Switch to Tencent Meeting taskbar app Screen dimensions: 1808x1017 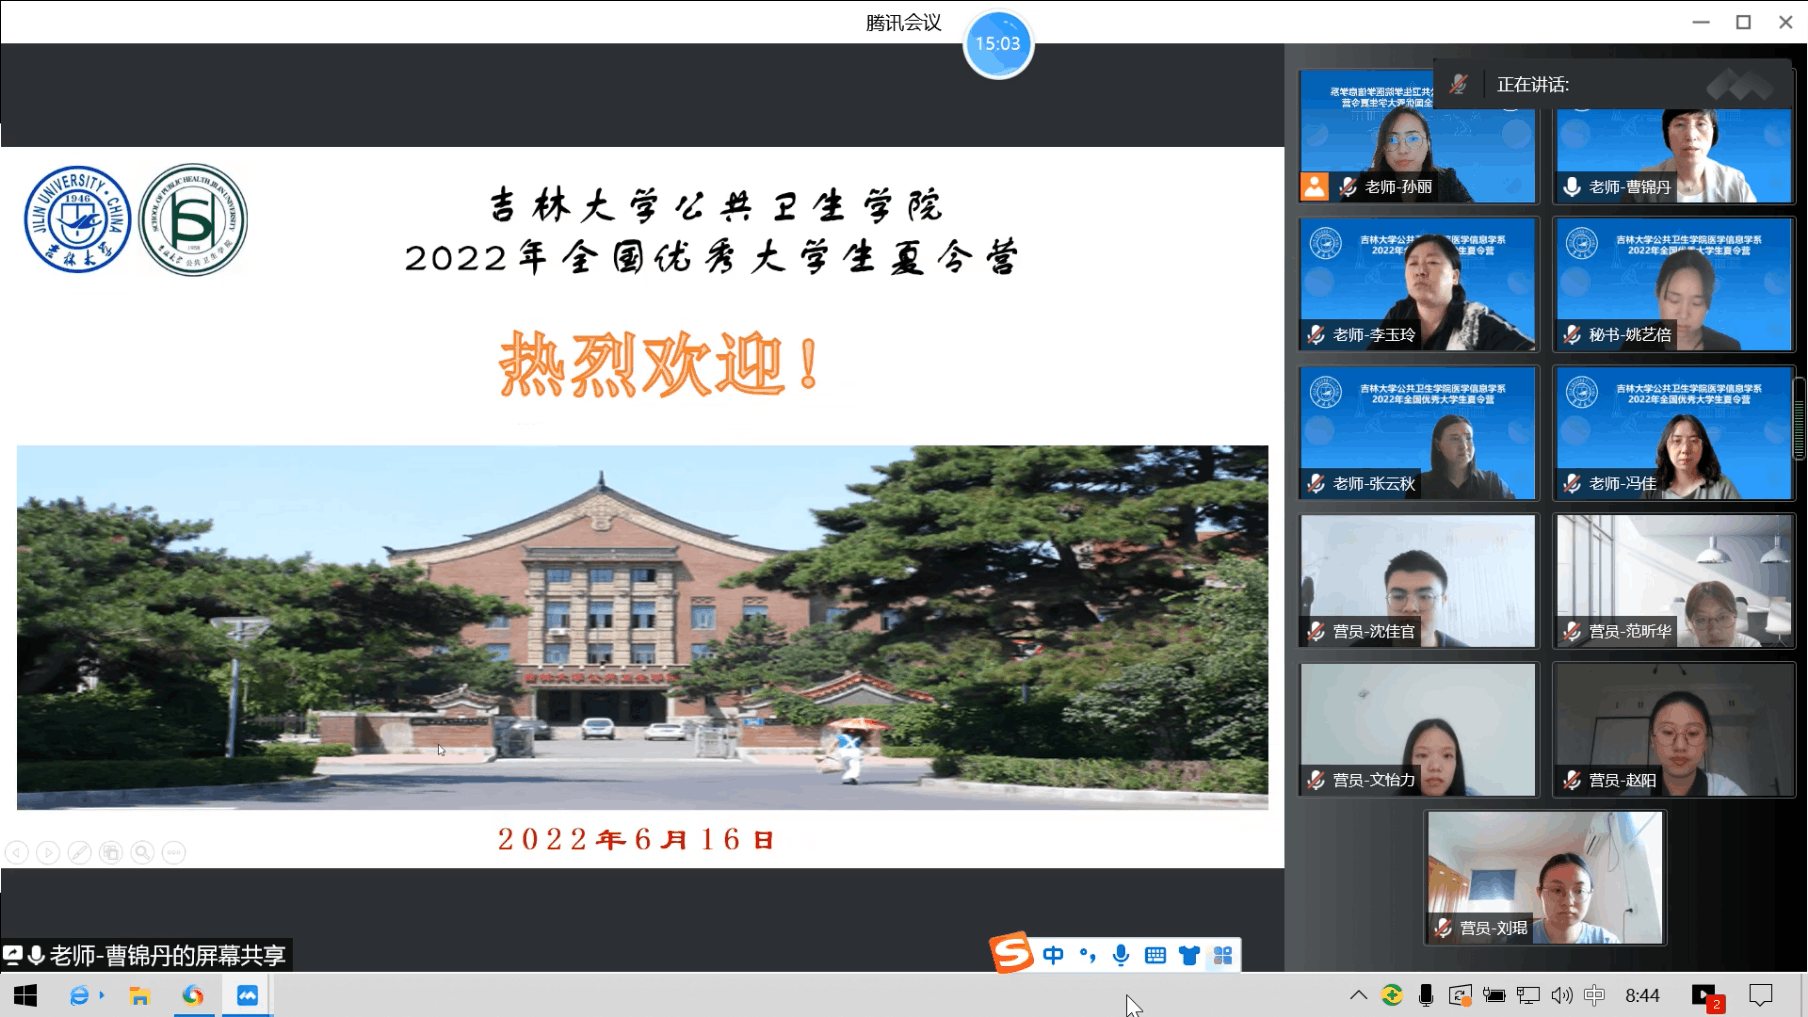pyautogui.click(x=247, y=995)
